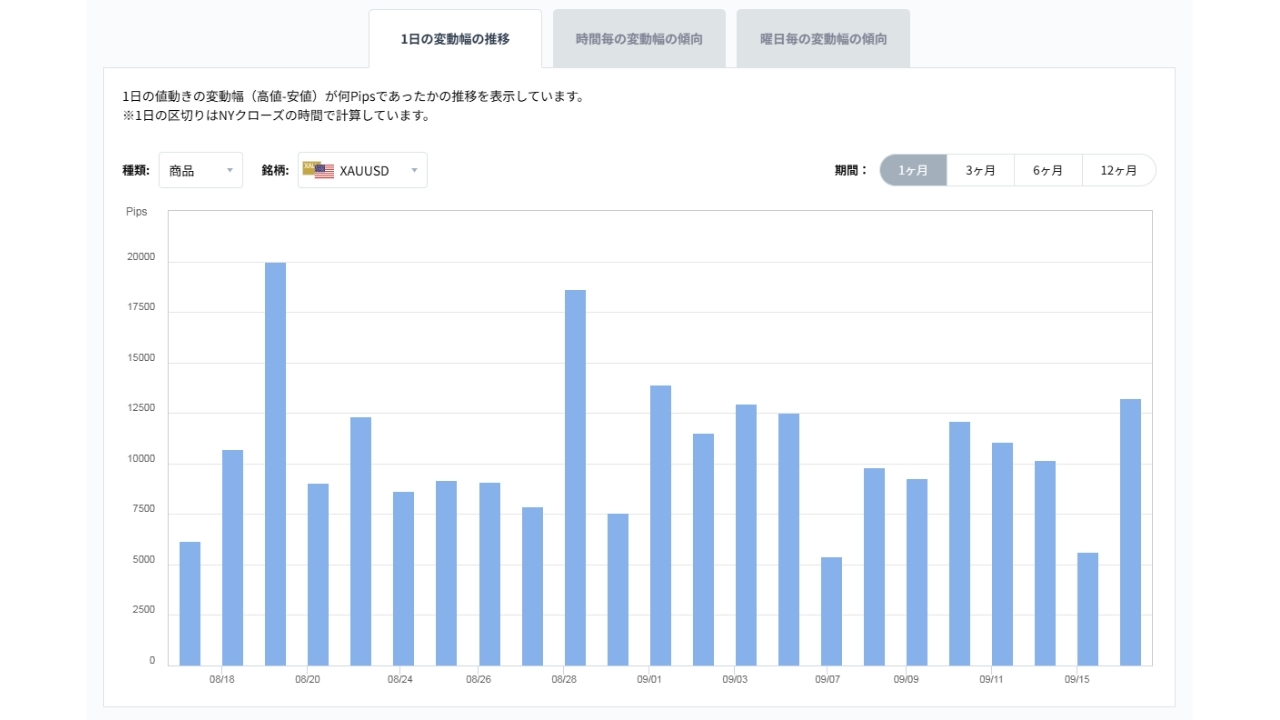Open the 曜日毎の変動幅の傾向 tab
This screenshot has height=720, width=1280.
(823, 39)
